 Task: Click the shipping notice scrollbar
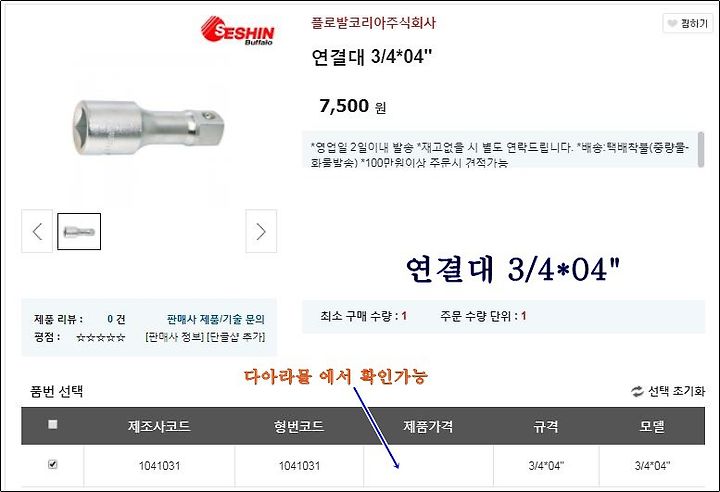pyautogui.click(x=701, y=150)
